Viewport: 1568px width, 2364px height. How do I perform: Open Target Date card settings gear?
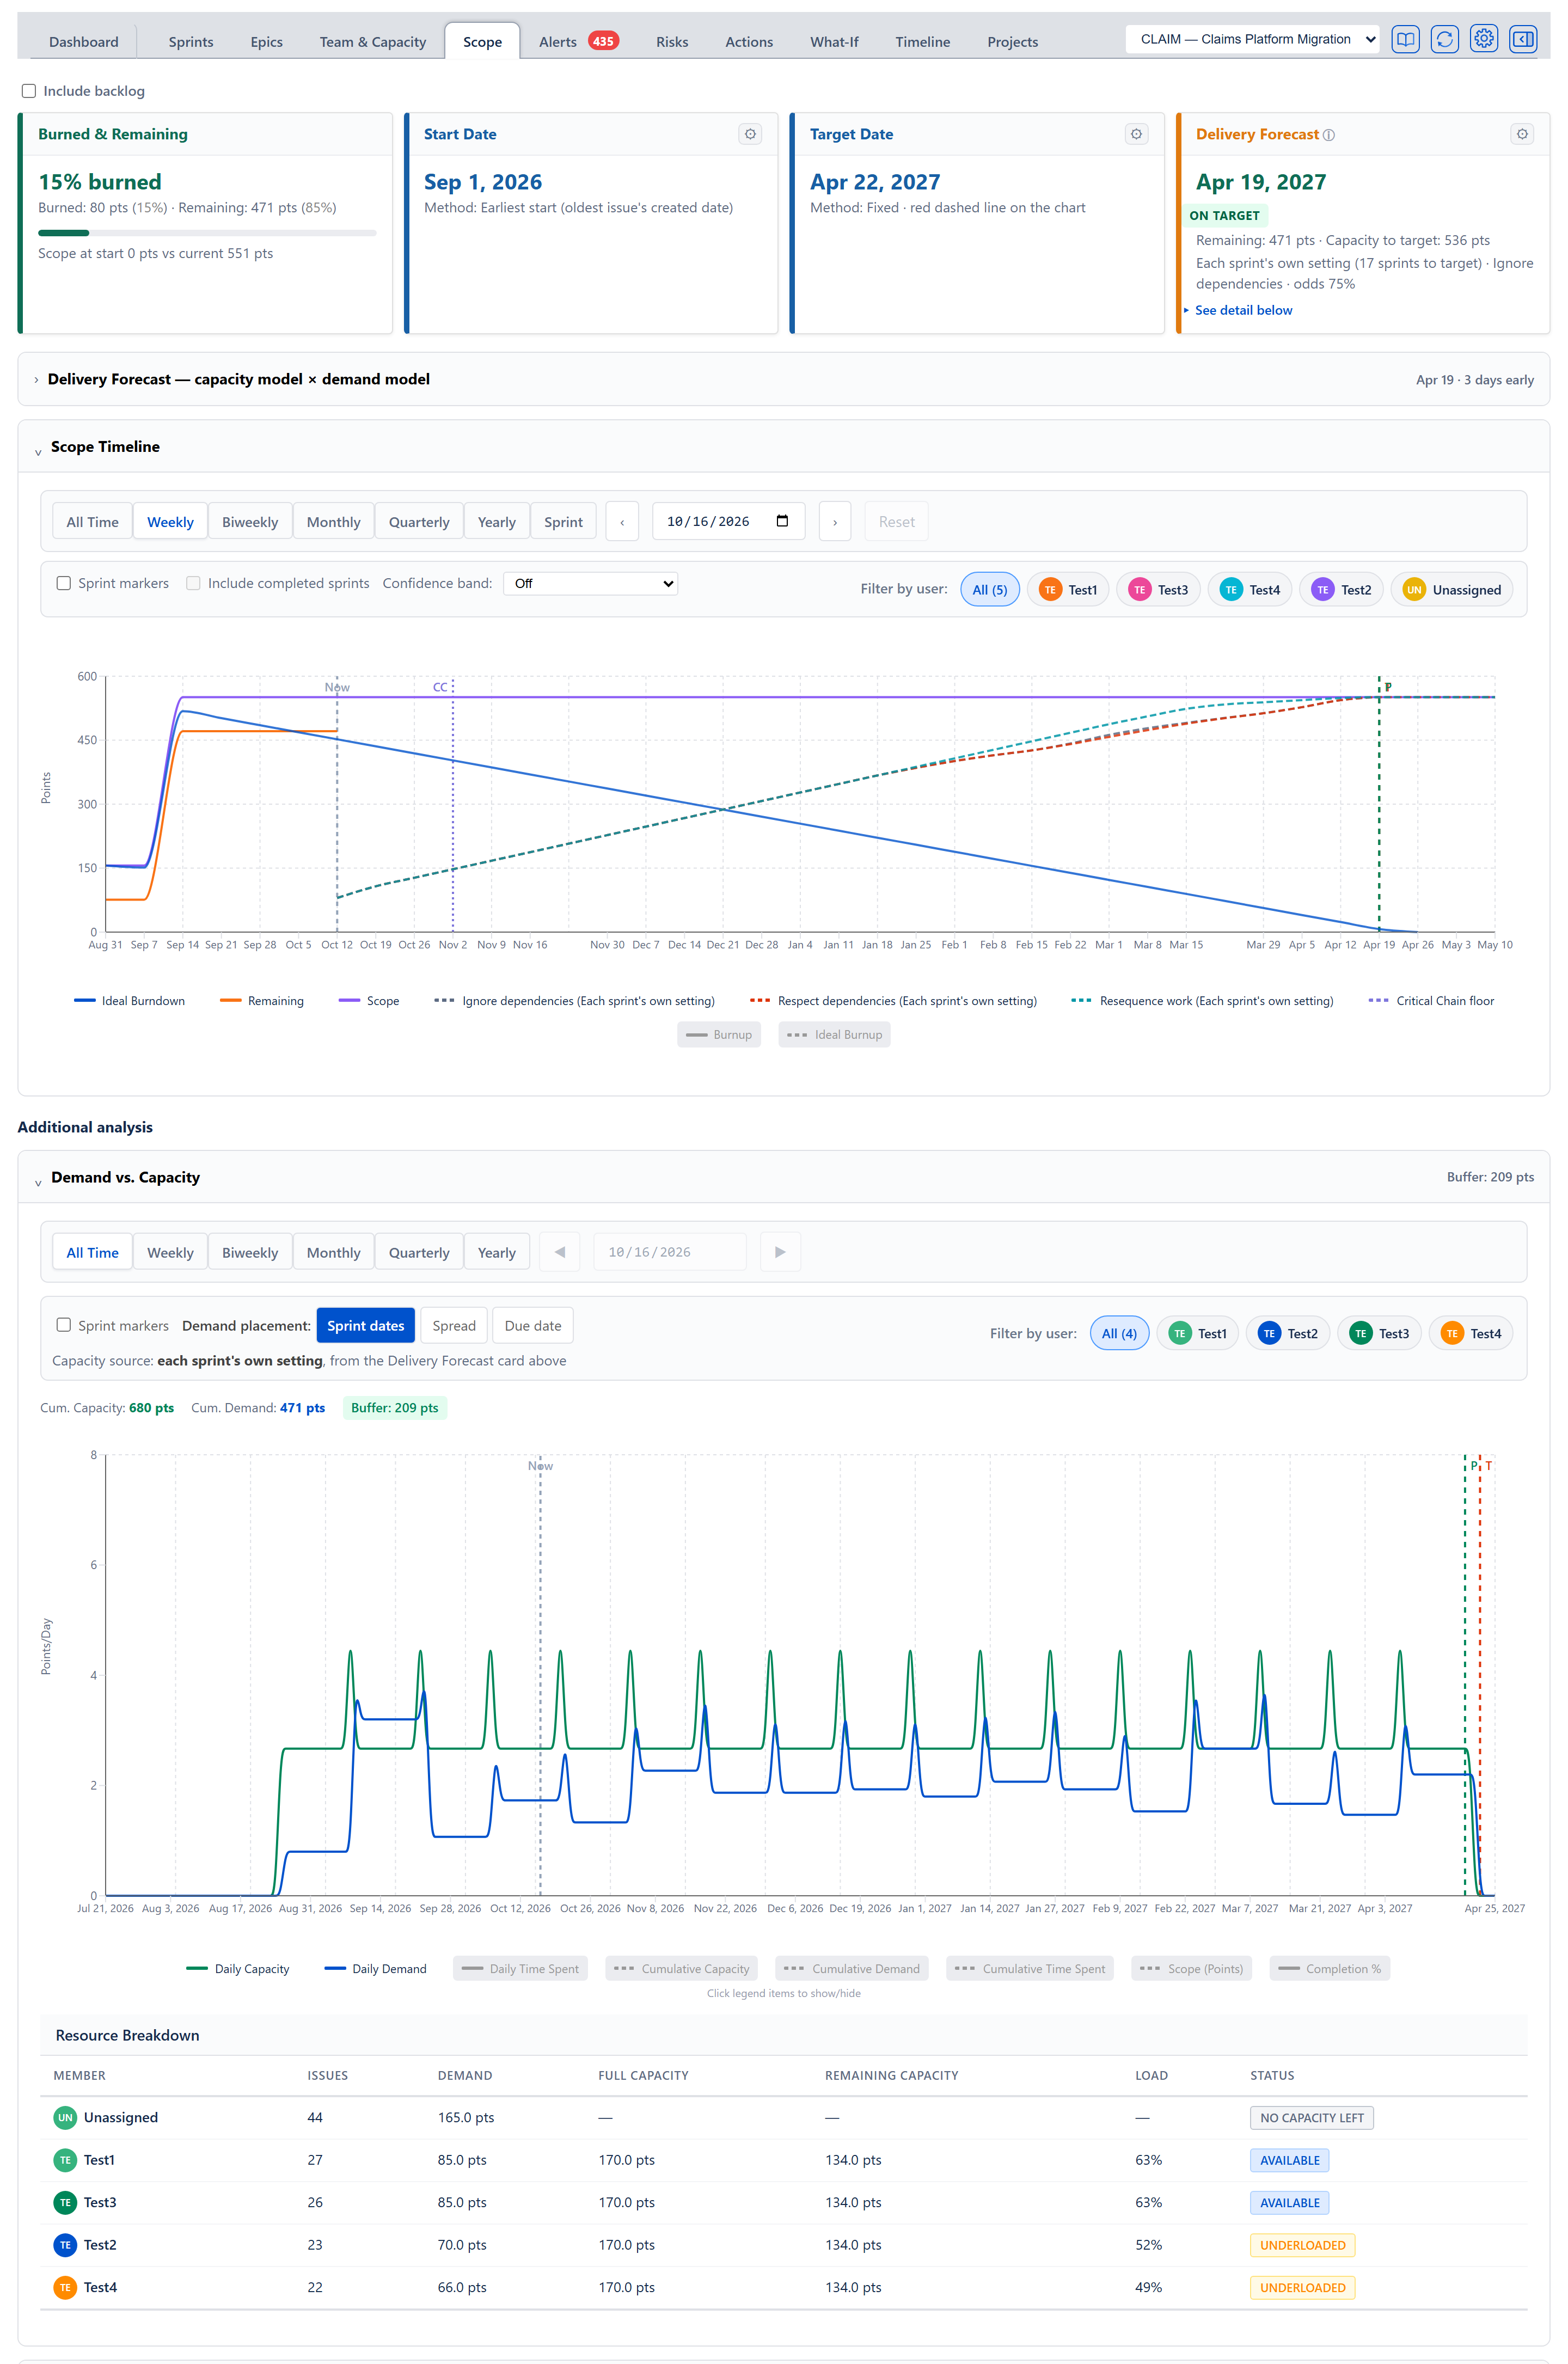(x=1136, y=134)
